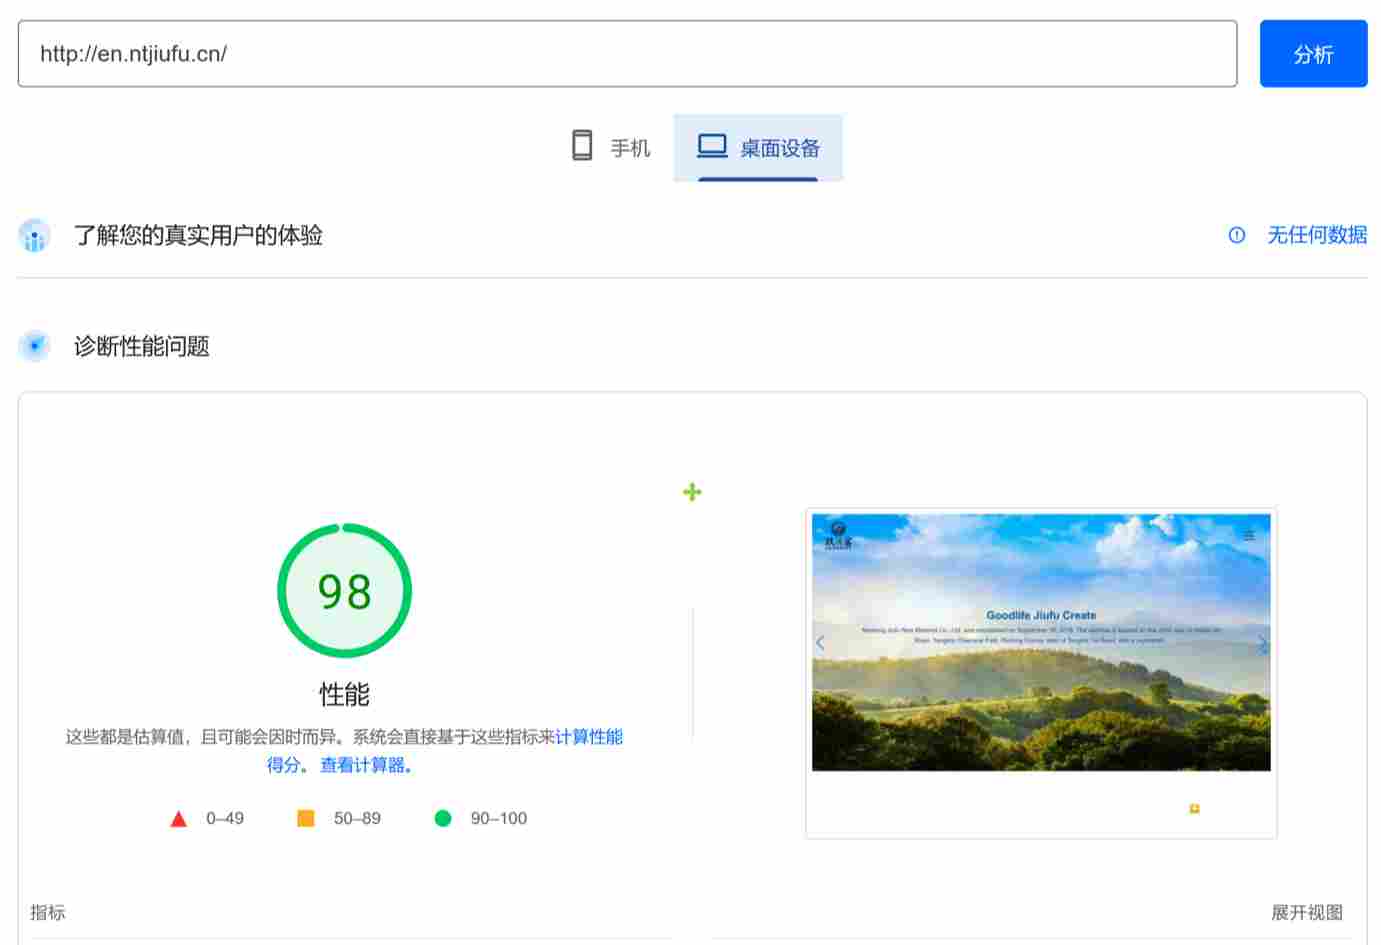The image size is (1381, 945).
Task: Expand the metrics with 展开视图
Action: click(x=1305, y=912)
